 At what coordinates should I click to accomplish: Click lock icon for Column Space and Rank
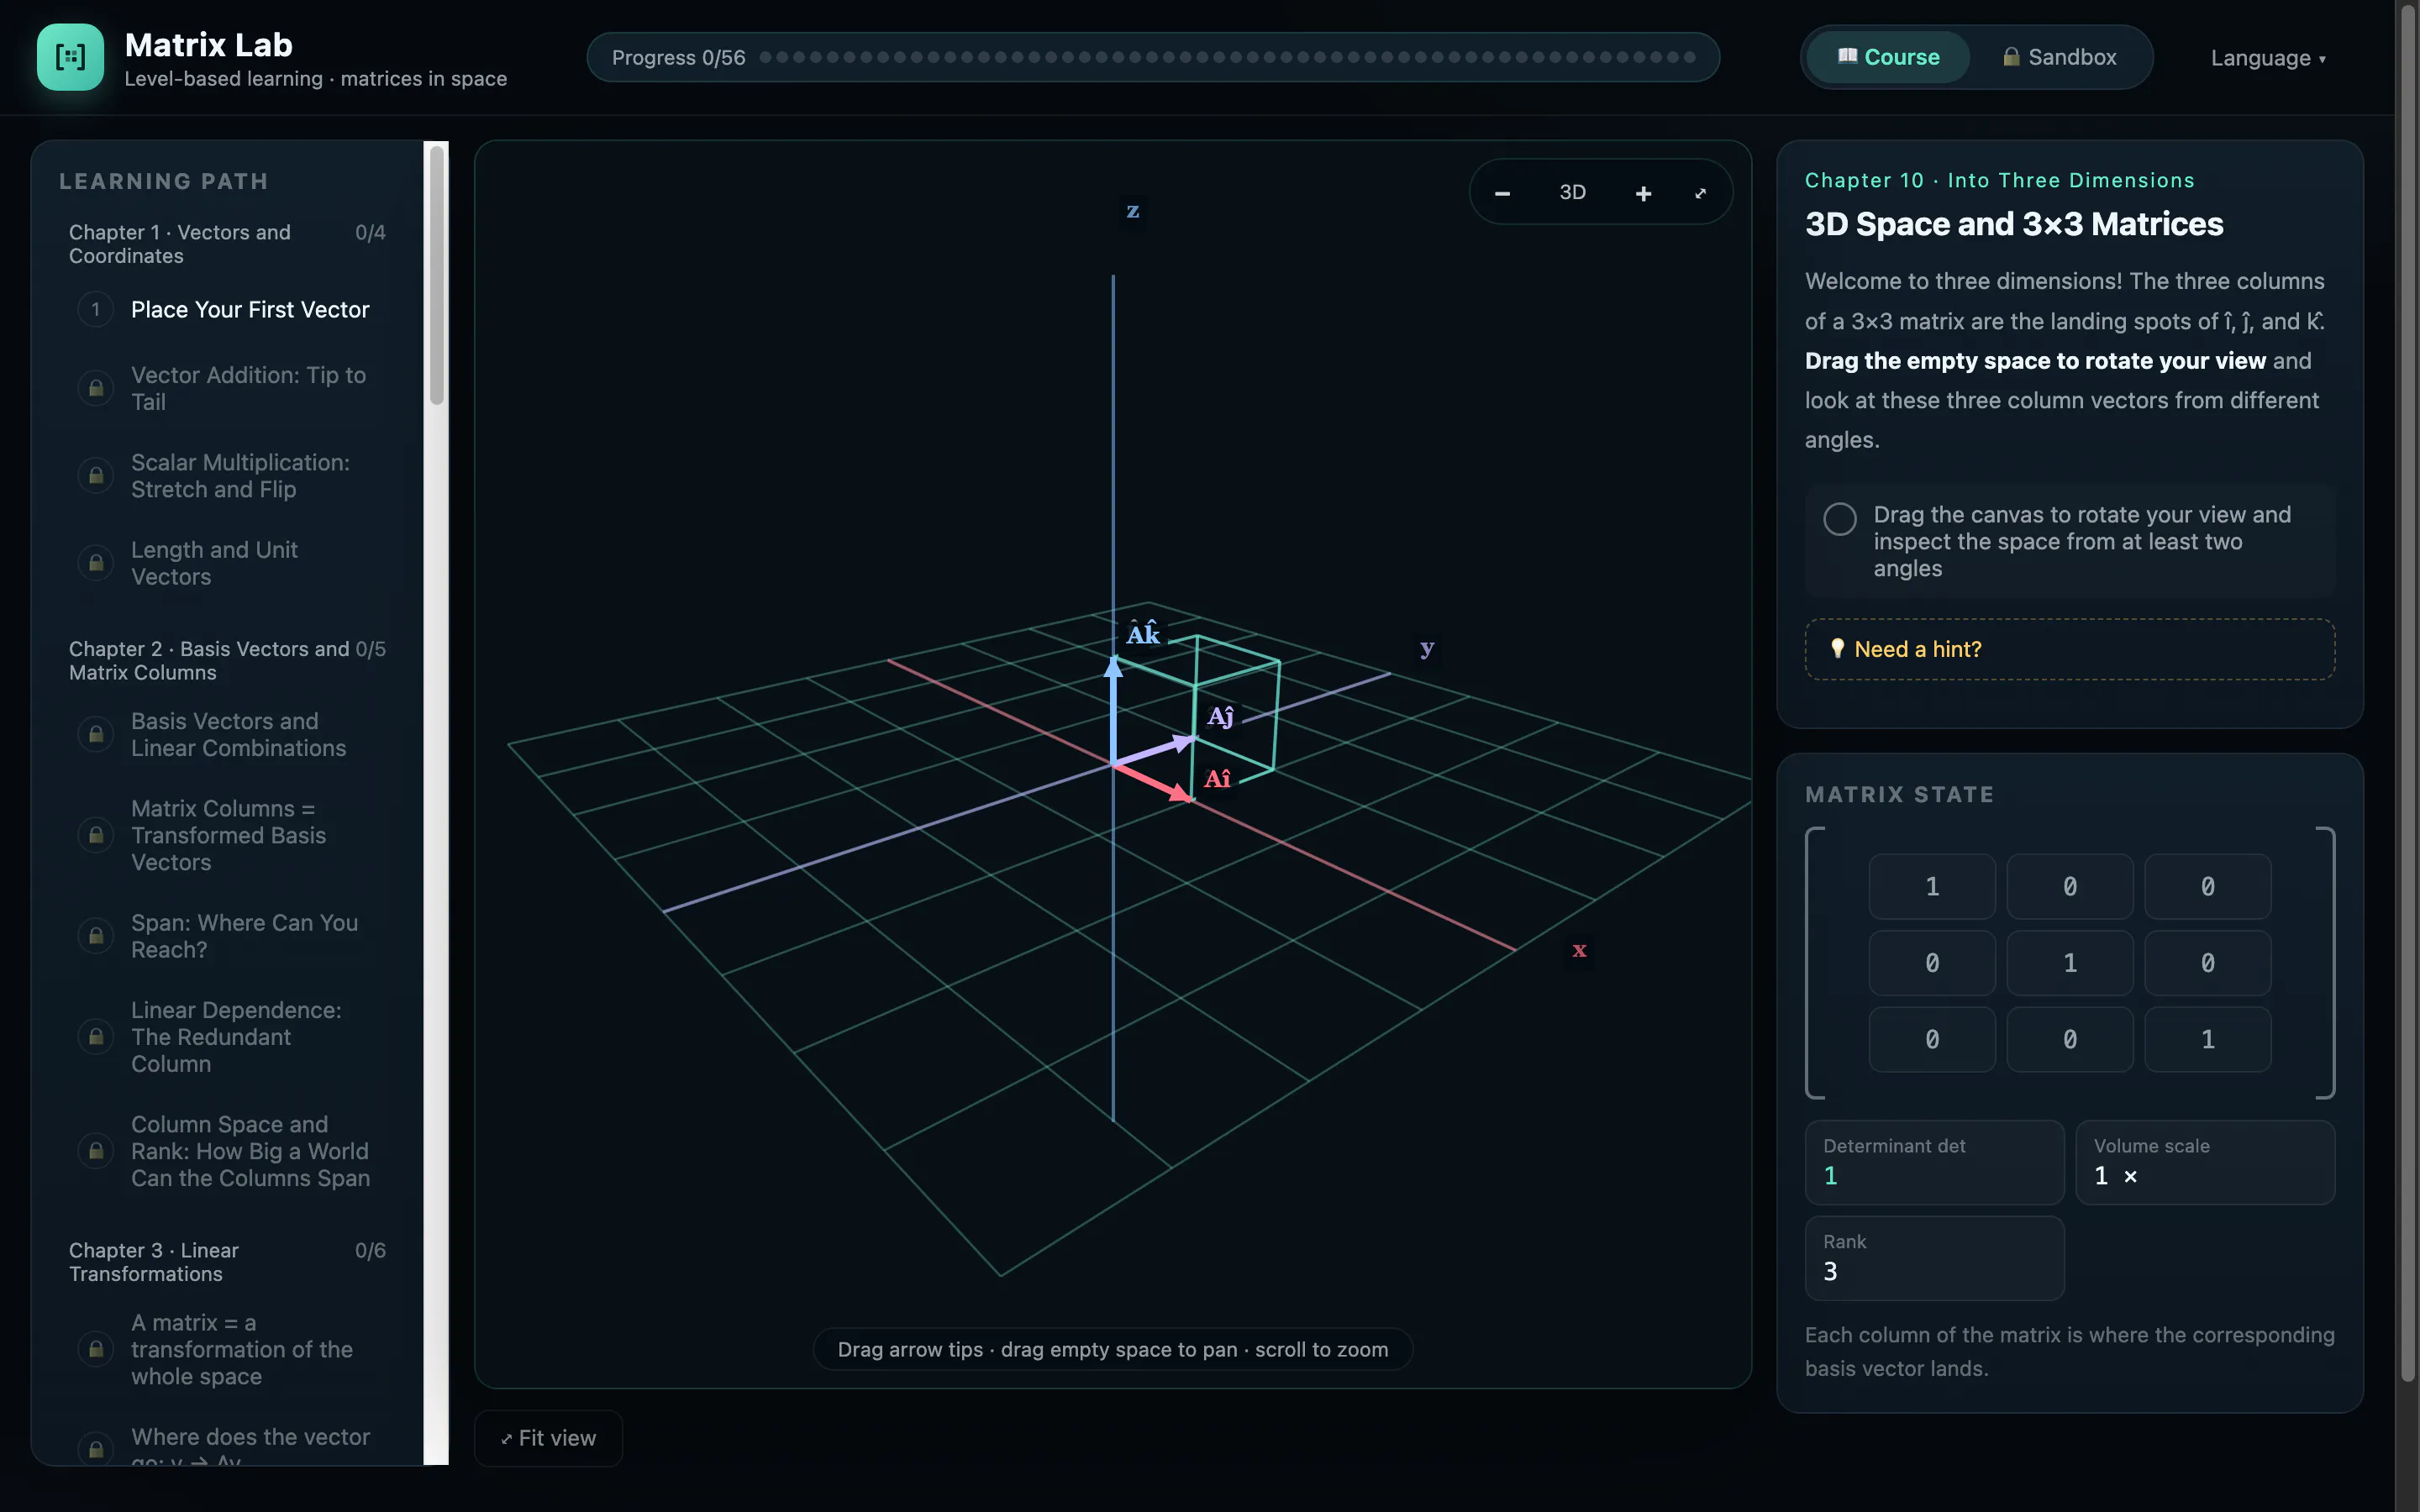click(96, 1151)
